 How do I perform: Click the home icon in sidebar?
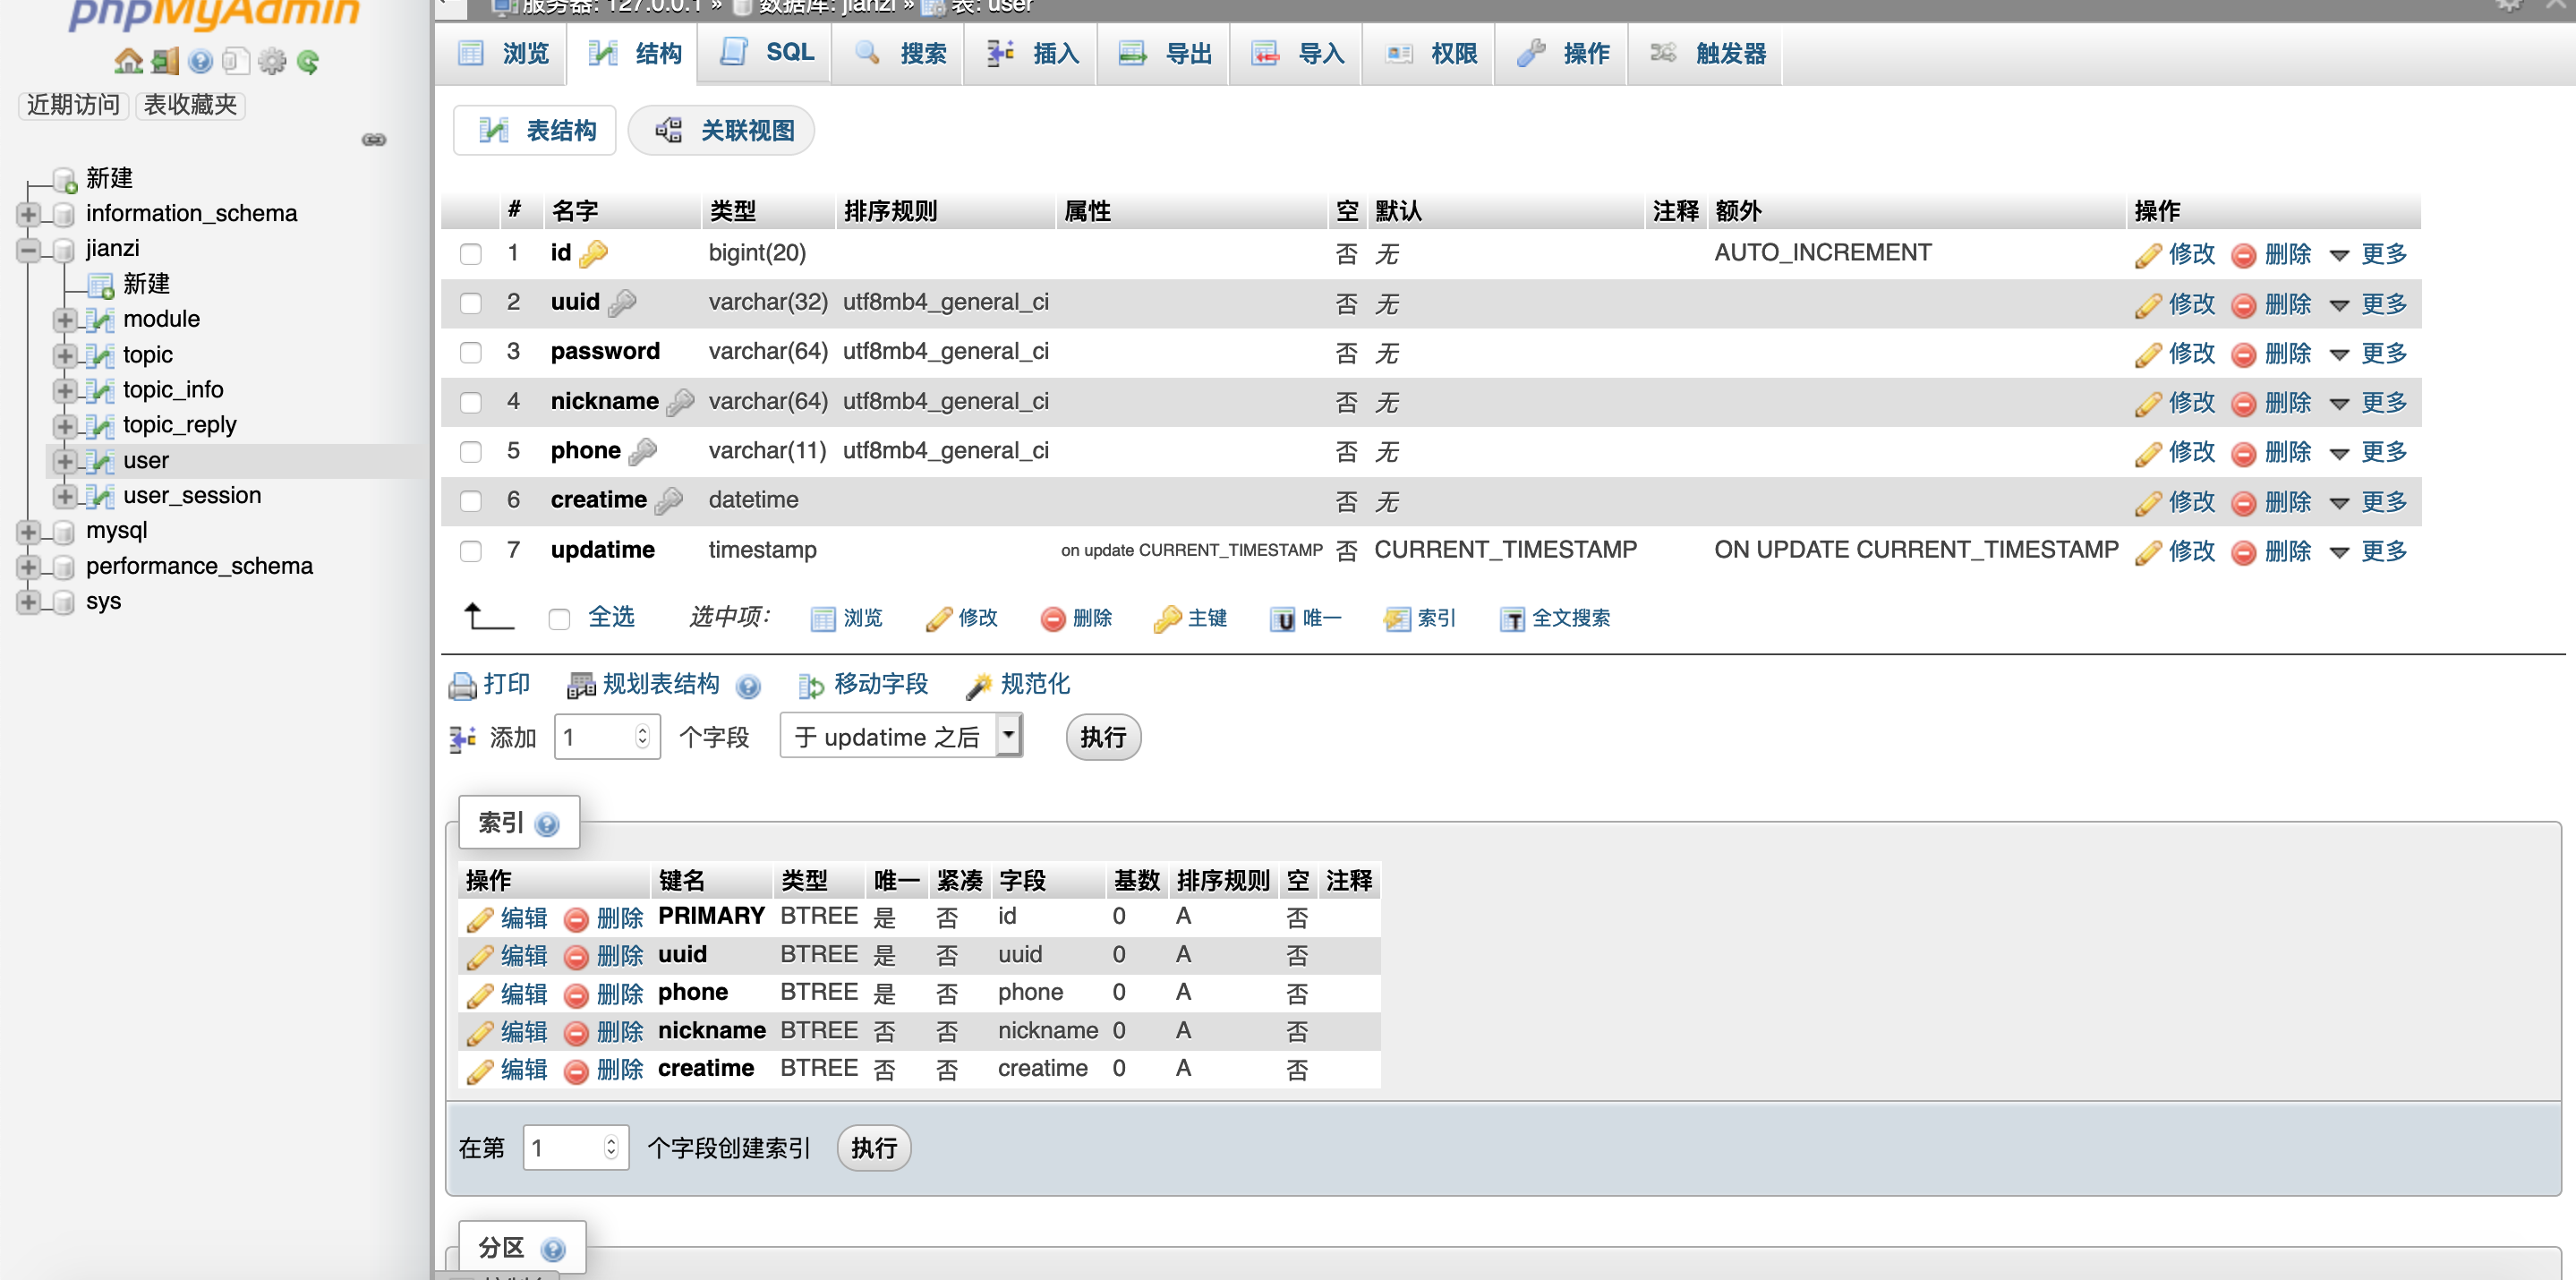coord(128,61)
